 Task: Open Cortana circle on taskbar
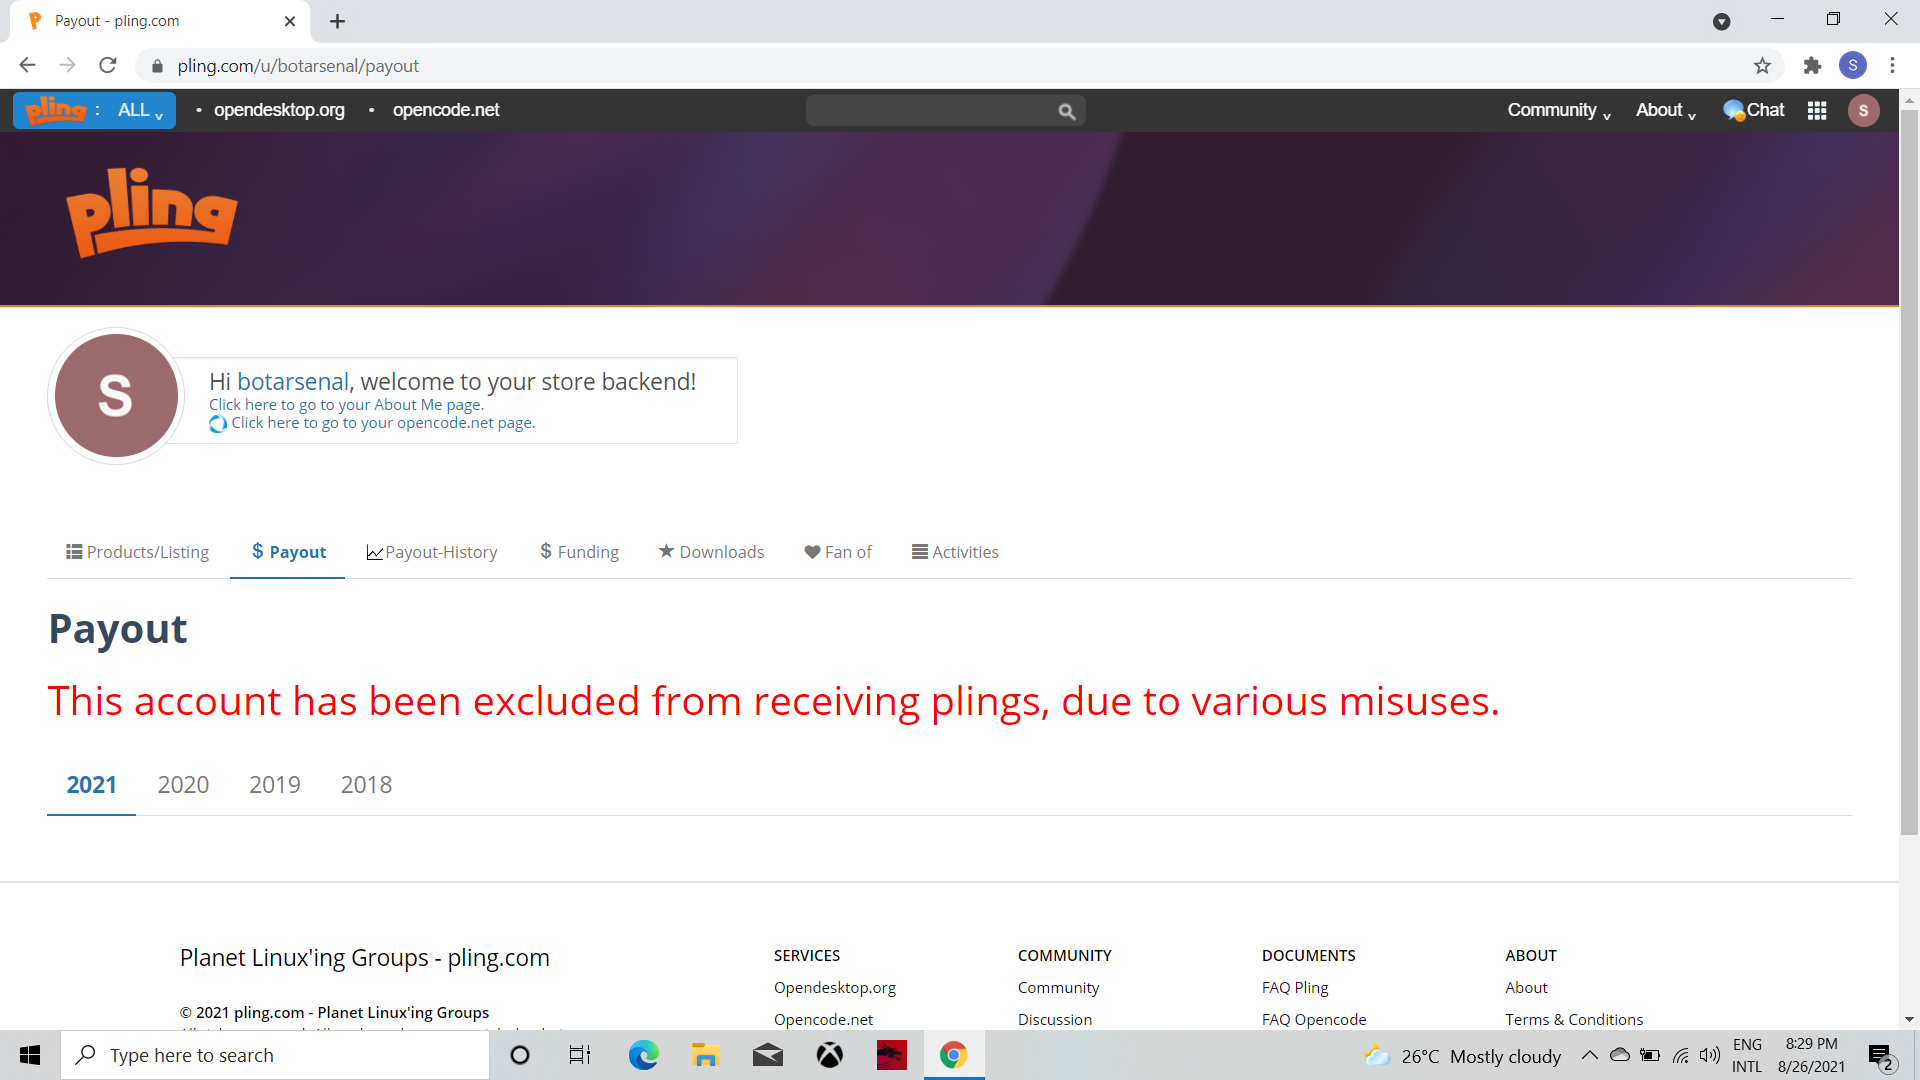pyautogui.click(x=520, y=1055)
